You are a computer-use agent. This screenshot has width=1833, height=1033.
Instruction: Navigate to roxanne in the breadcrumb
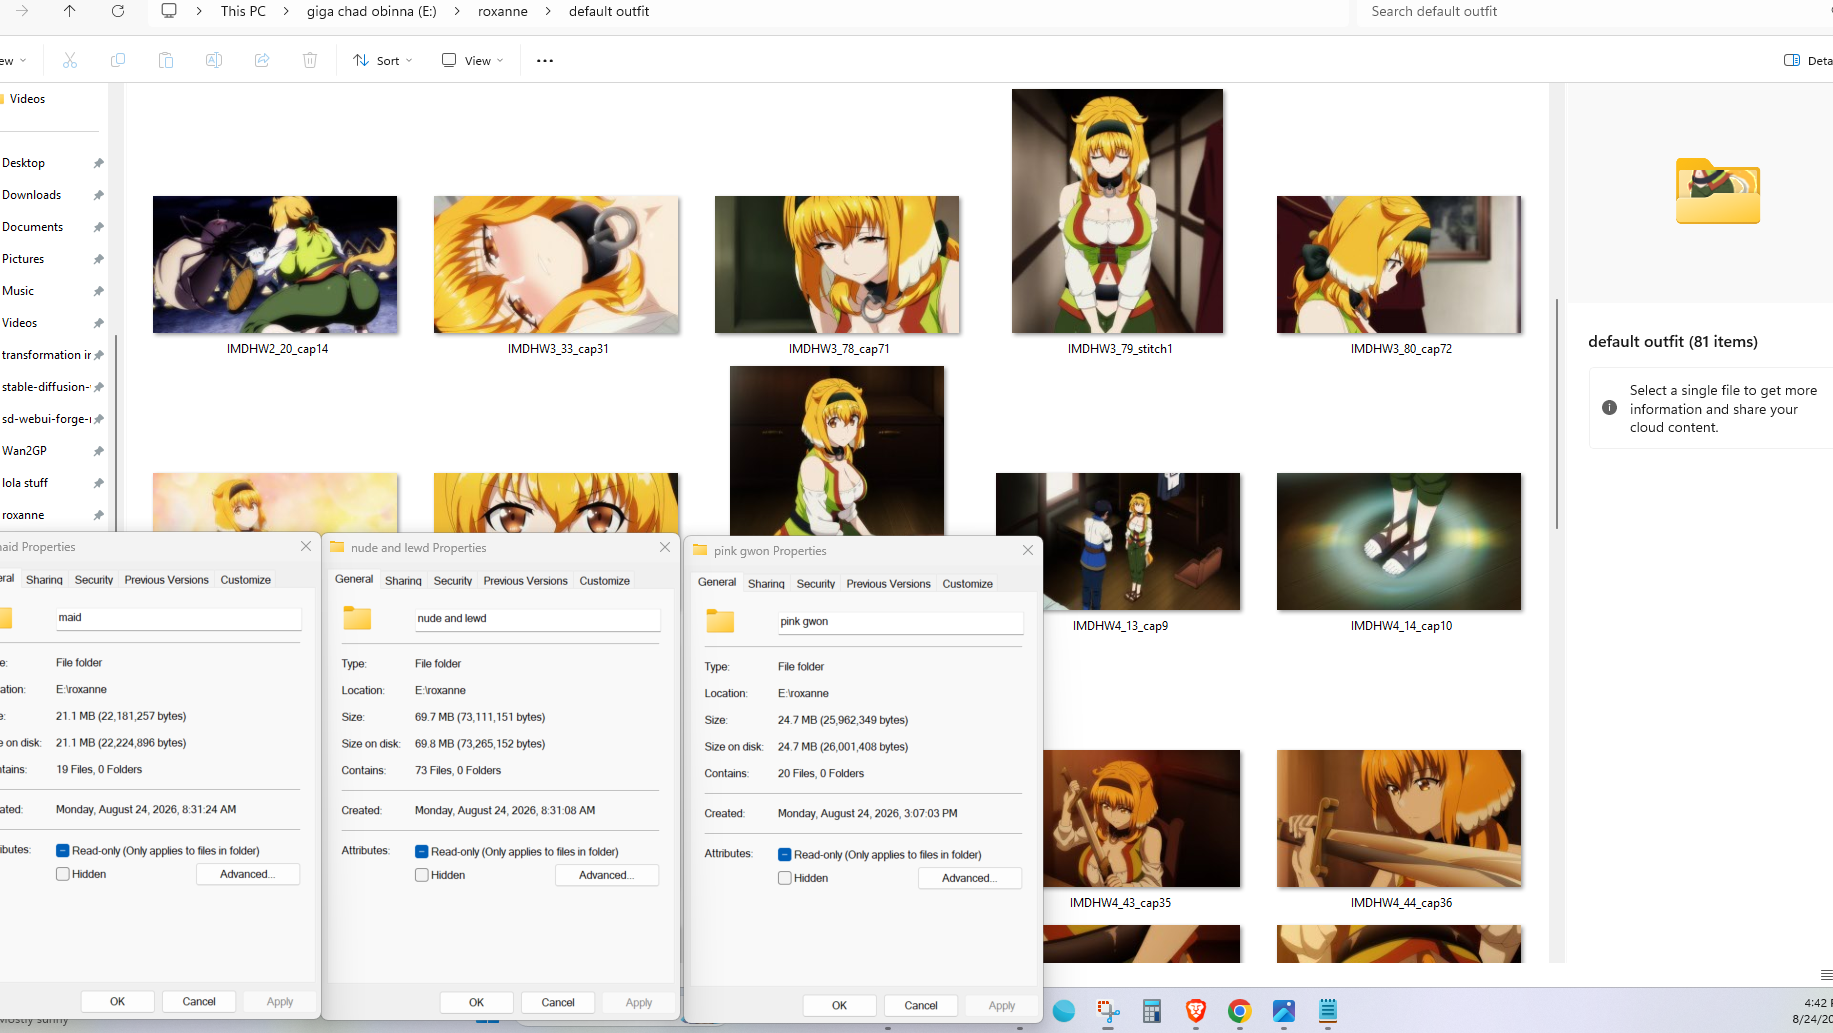click(x=503, y=11)
